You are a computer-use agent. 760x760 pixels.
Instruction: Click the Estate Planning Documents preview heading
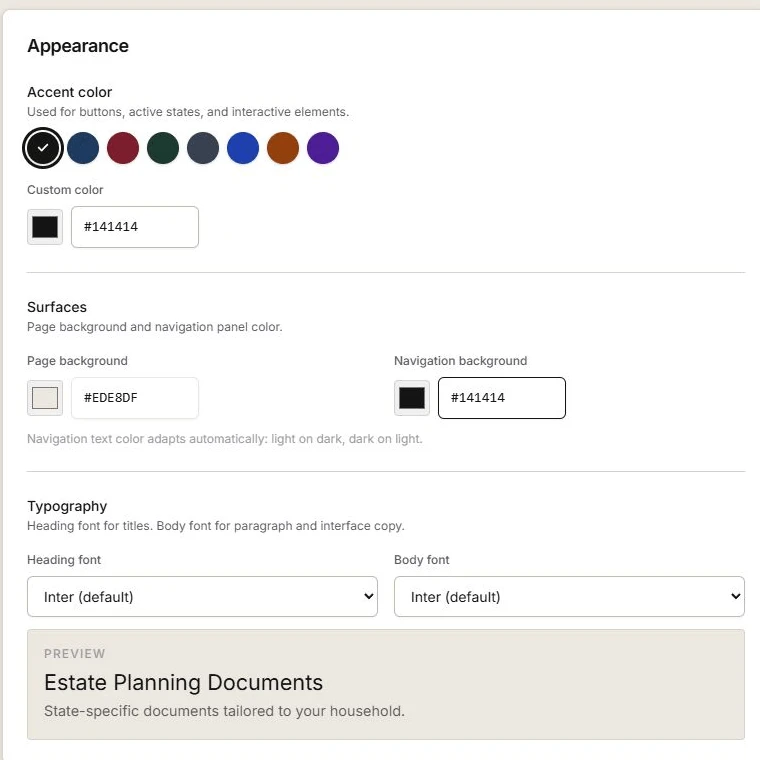coord(183,682)
